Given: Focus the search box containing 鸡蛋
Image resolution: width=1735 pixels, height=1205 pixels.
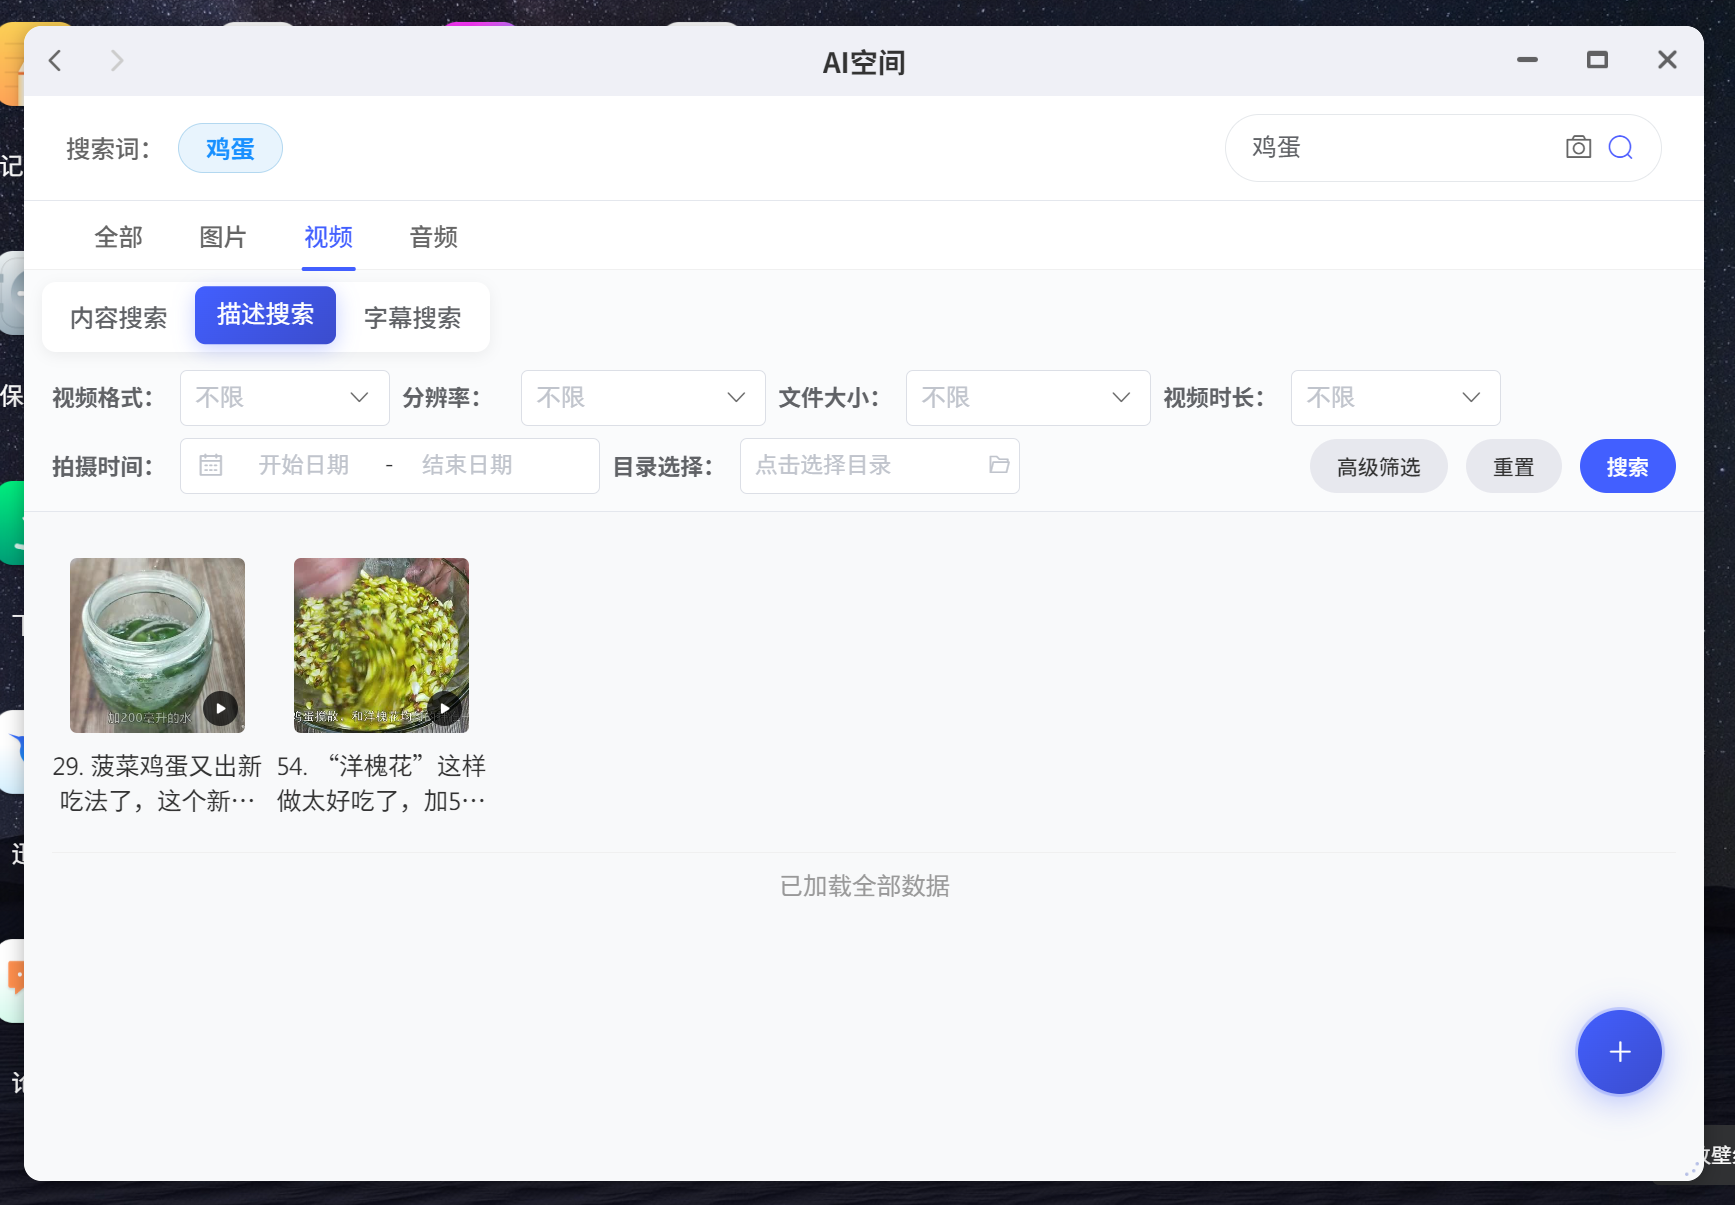Looking at the screenshot, I should pyautogui.click(x=1443, y=148).
